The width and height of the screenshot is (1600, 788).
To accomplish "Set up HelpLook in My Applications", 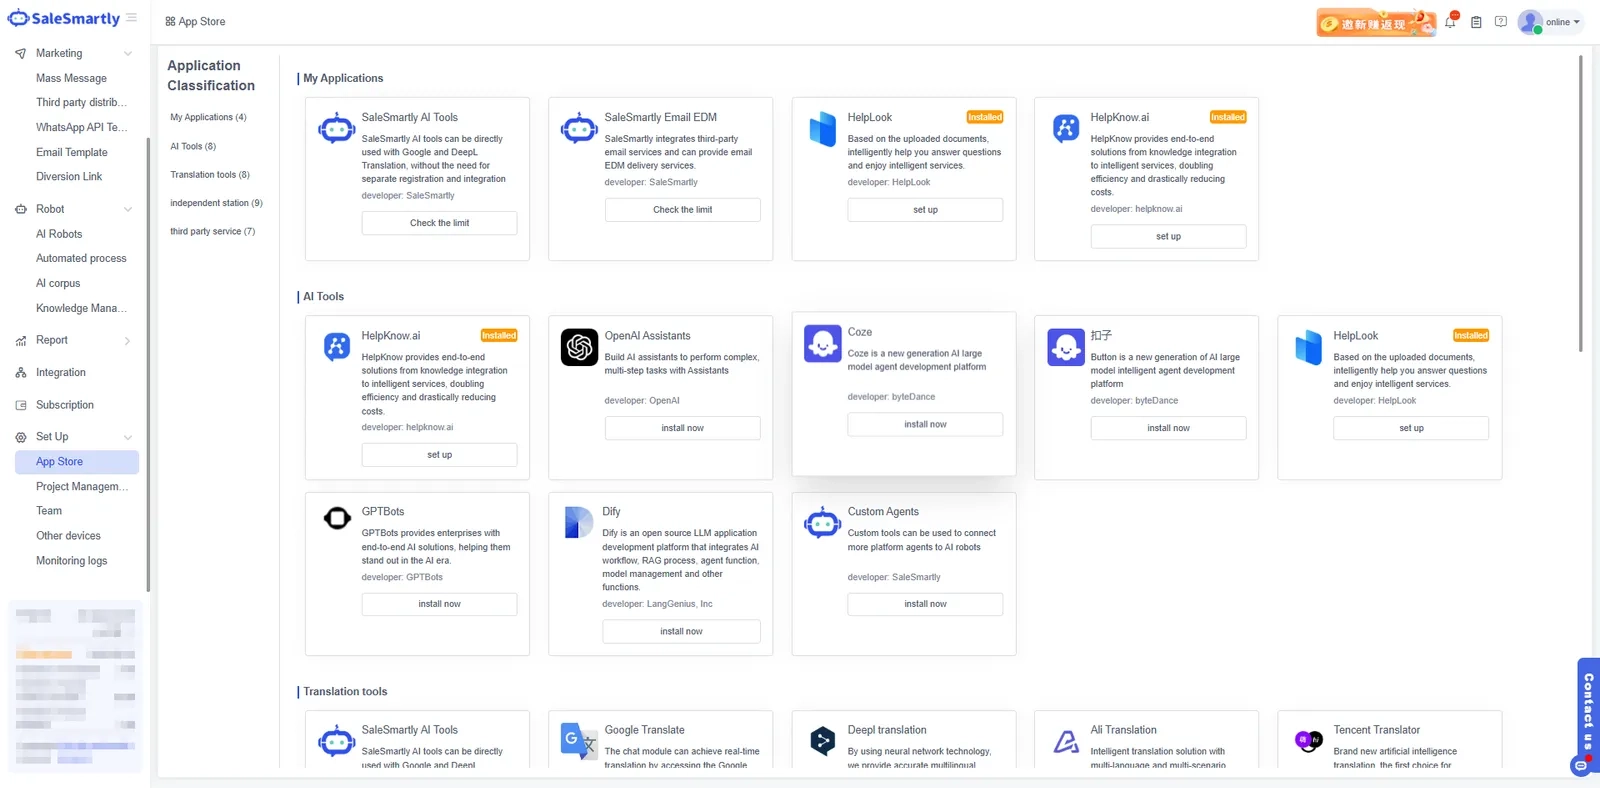I will click(925, 210).
